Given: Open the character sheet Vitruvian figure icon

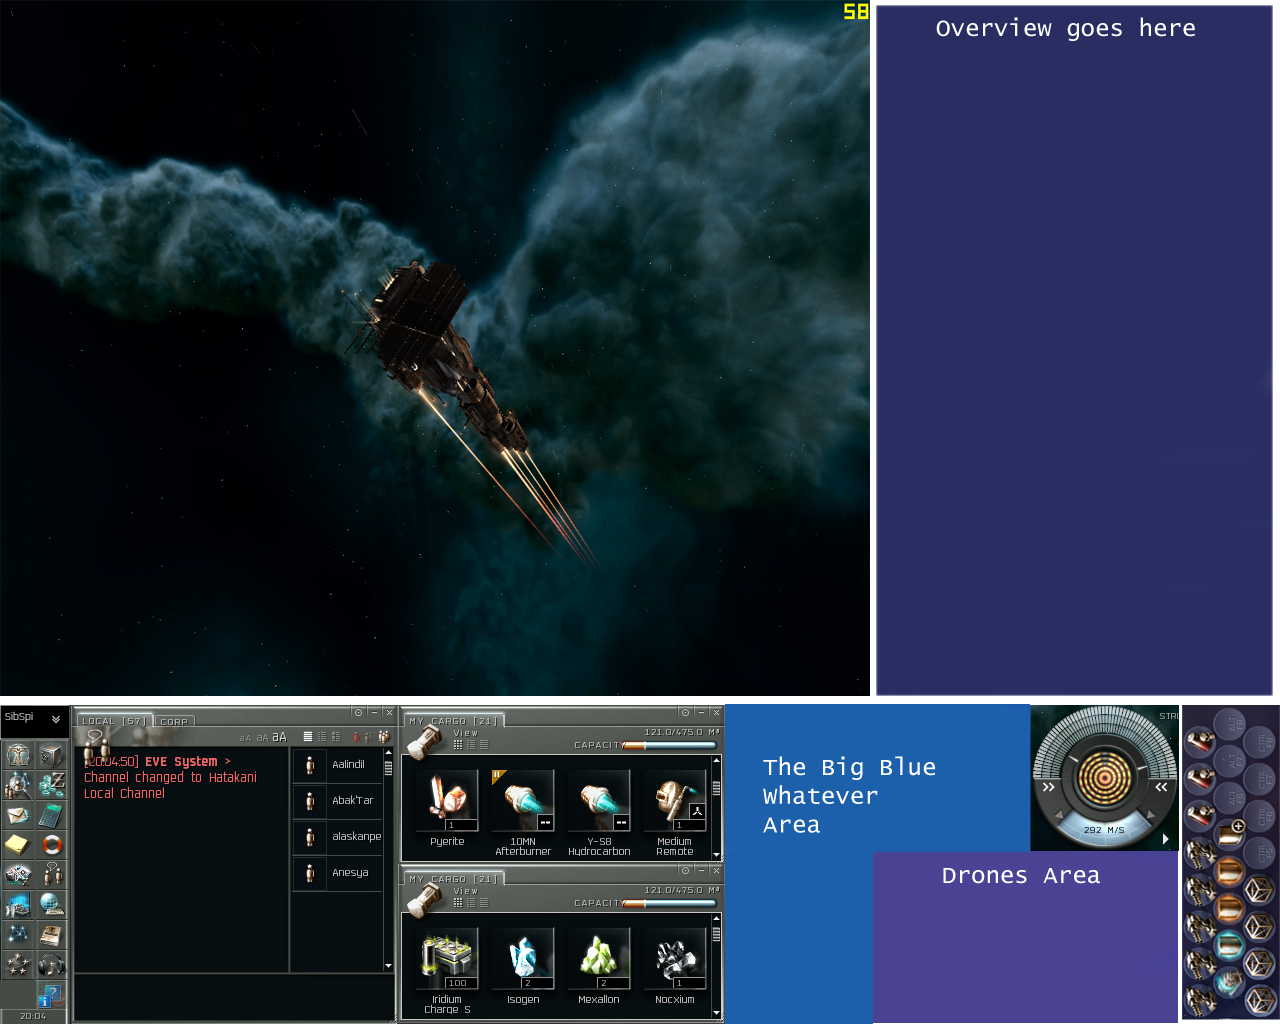Looking at the screenshot, I should 18,755.
